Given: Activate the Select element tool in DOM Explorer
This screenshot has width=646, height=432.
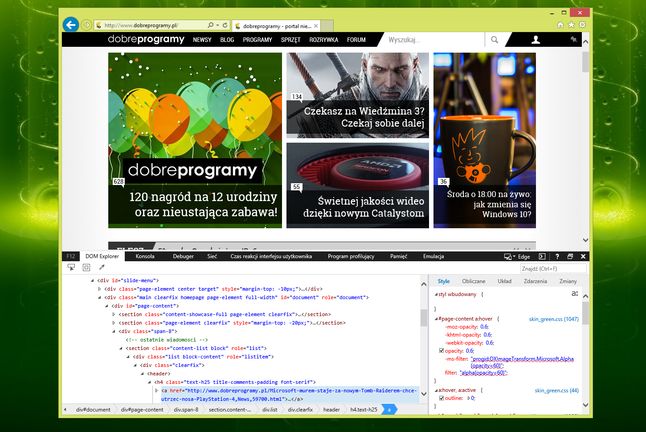Looking at the screenshot, I should tap(71, 268).
